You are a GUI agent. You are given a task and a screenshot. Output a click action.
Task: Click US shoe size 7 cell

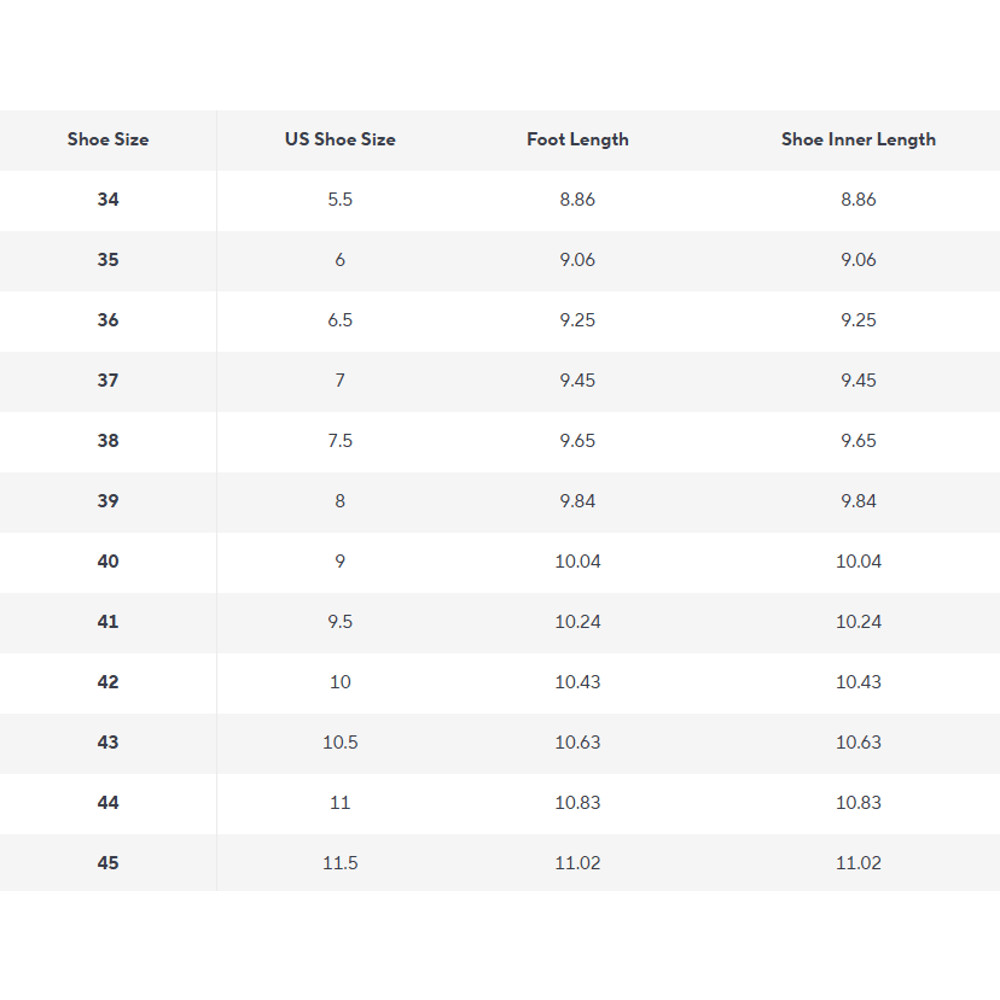340,380
